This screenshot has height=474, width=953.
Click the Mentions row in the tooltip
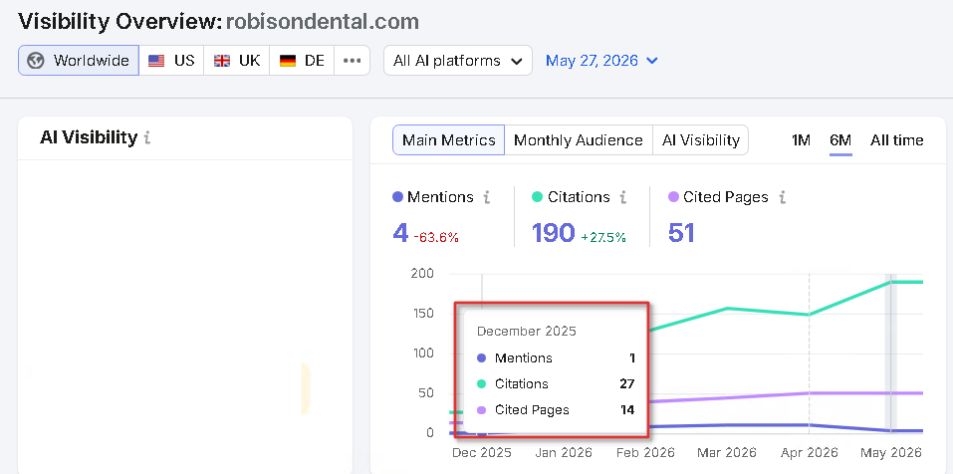click(x=556, y=358)
